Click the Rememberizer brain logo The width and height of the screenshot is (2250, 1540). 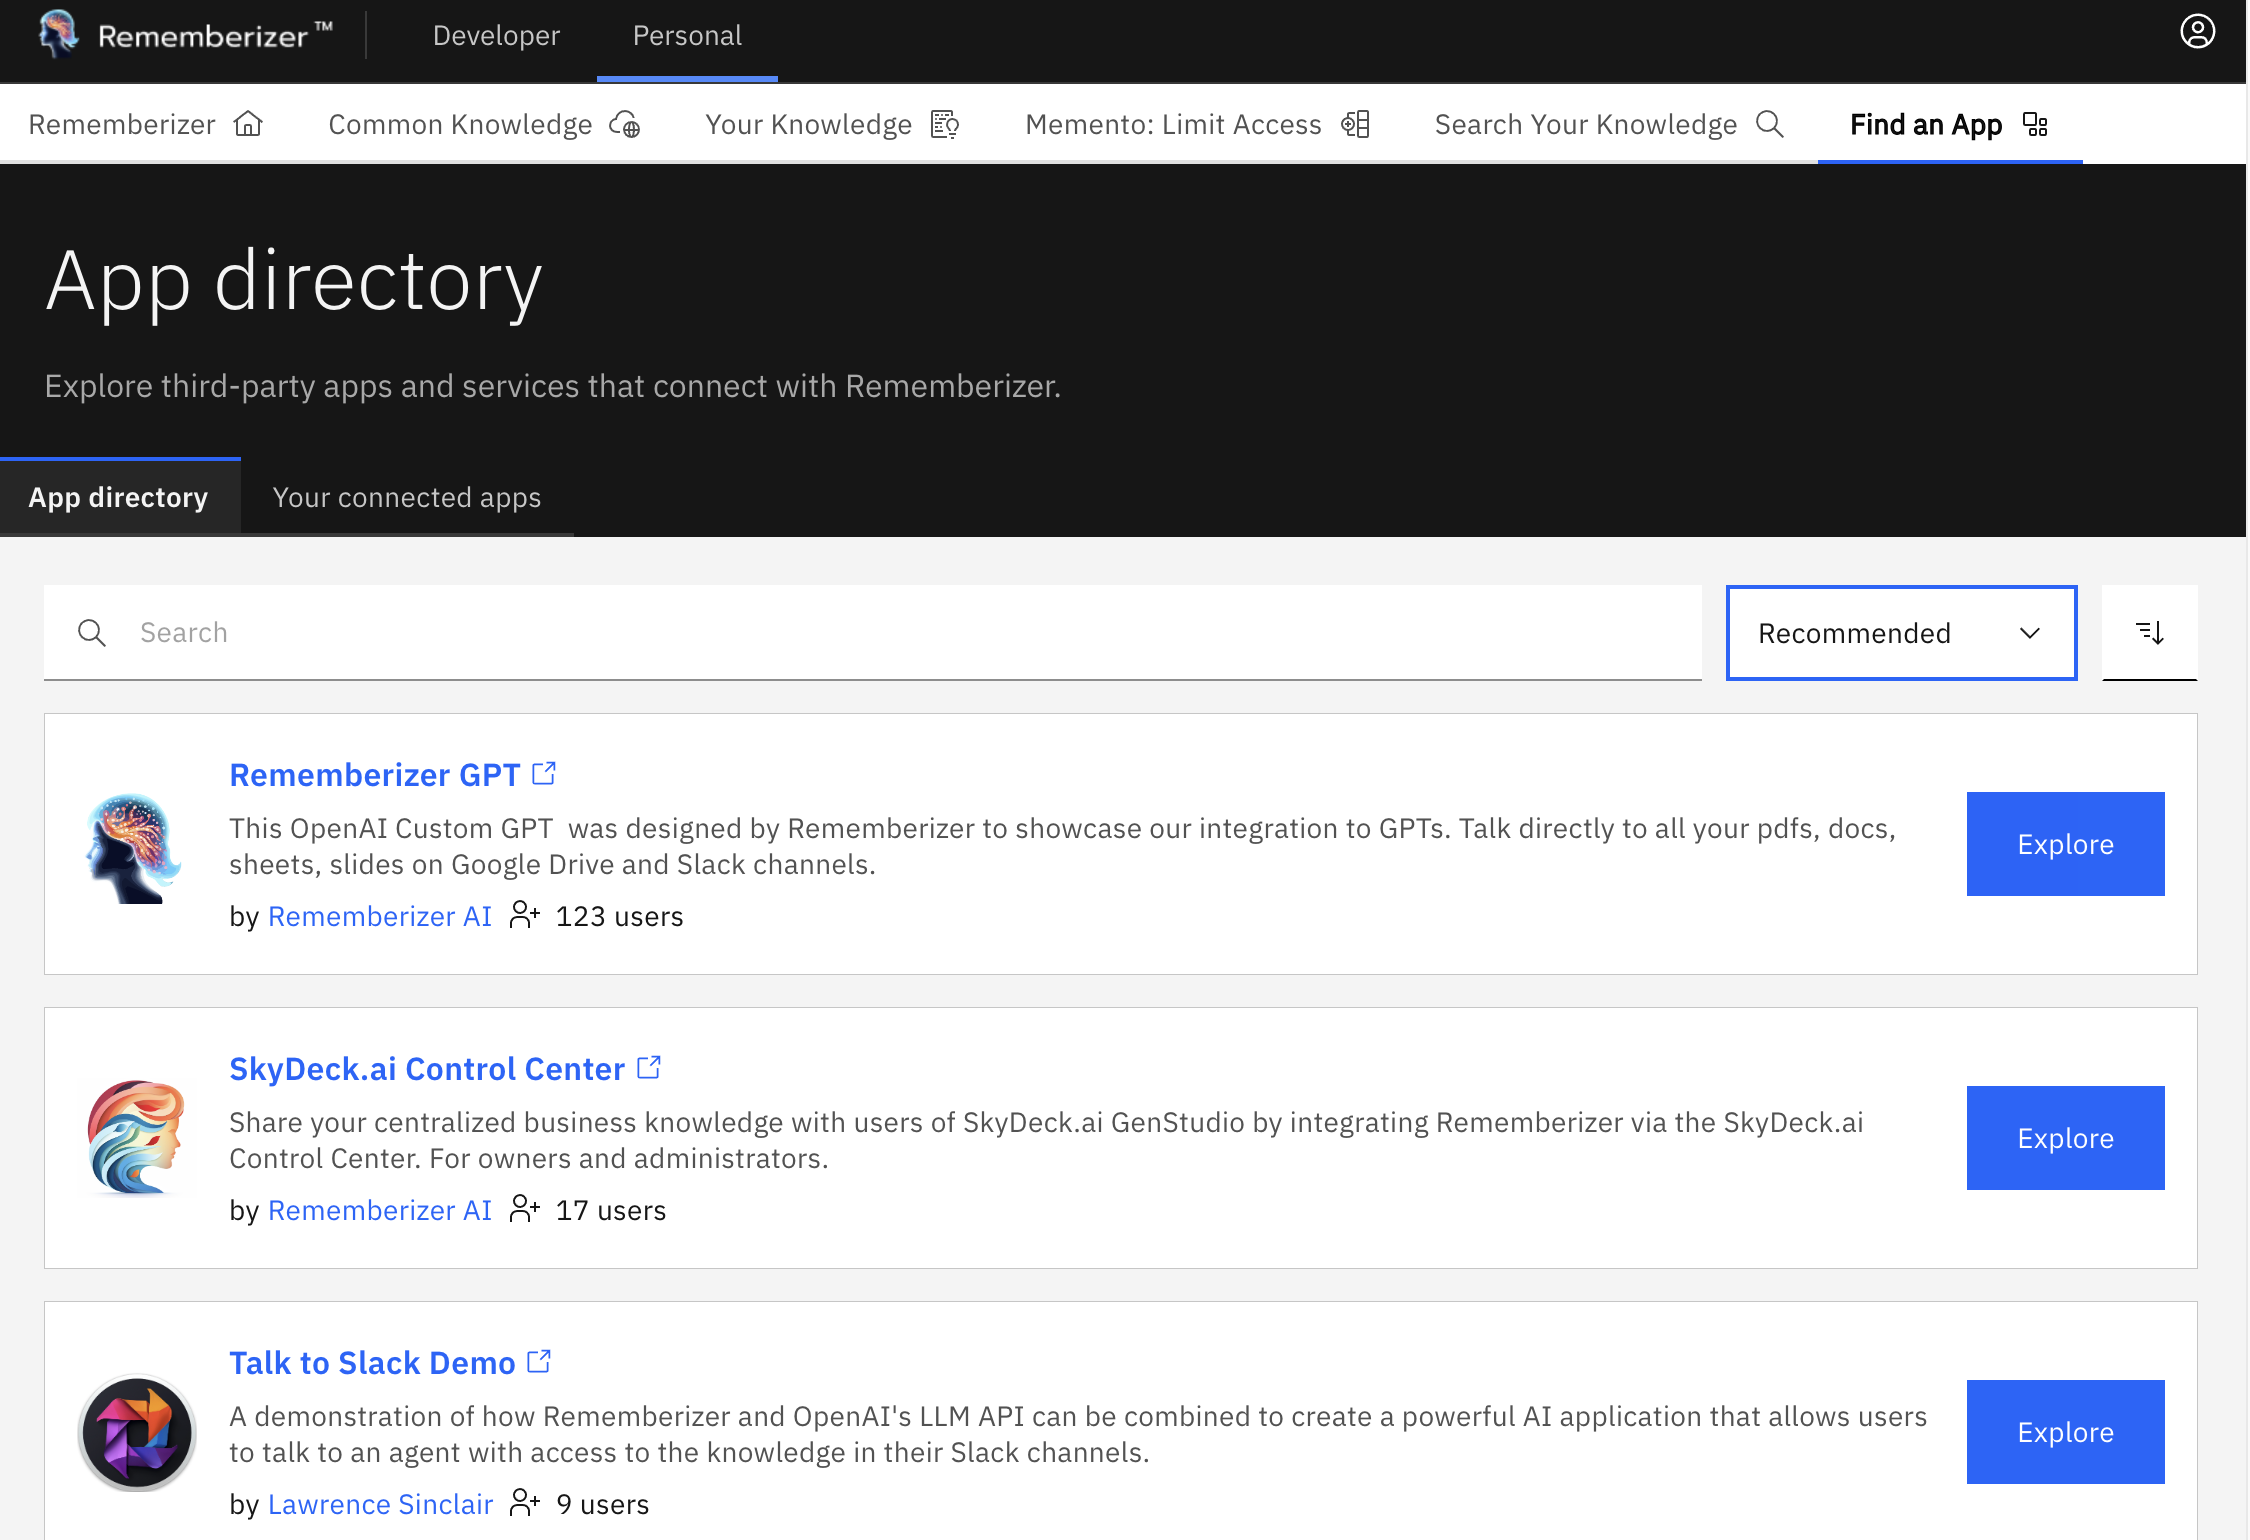[57, 33]
